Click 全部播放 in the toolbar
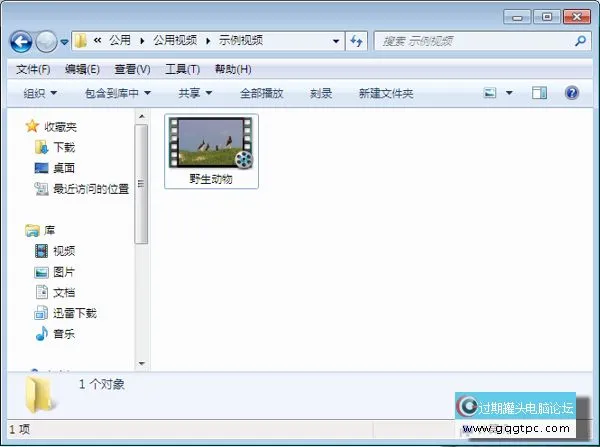The width and height of the screenshot is (600, 447). point(262,93)
